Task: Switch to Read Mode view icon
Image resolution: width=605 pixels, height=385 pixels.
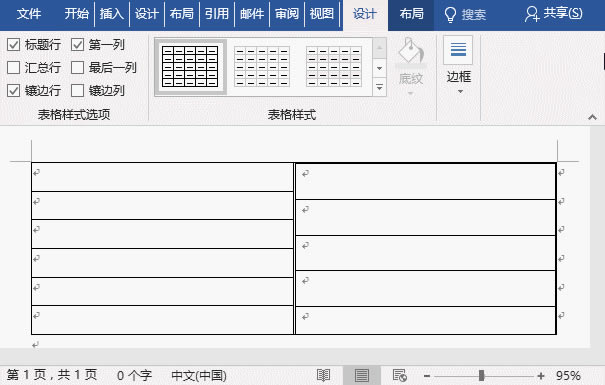Action: pos(323,375)
